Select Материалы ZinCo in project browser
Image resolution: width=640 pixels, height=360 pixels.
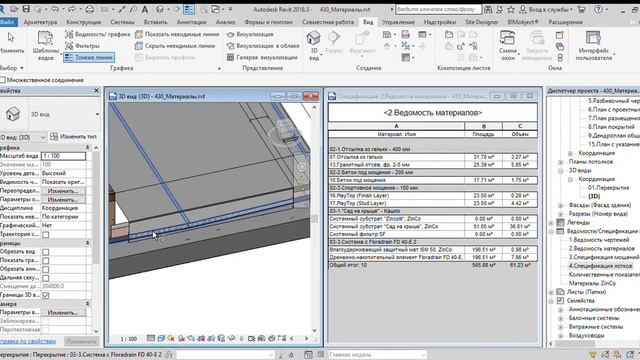(x=592, y=283)
